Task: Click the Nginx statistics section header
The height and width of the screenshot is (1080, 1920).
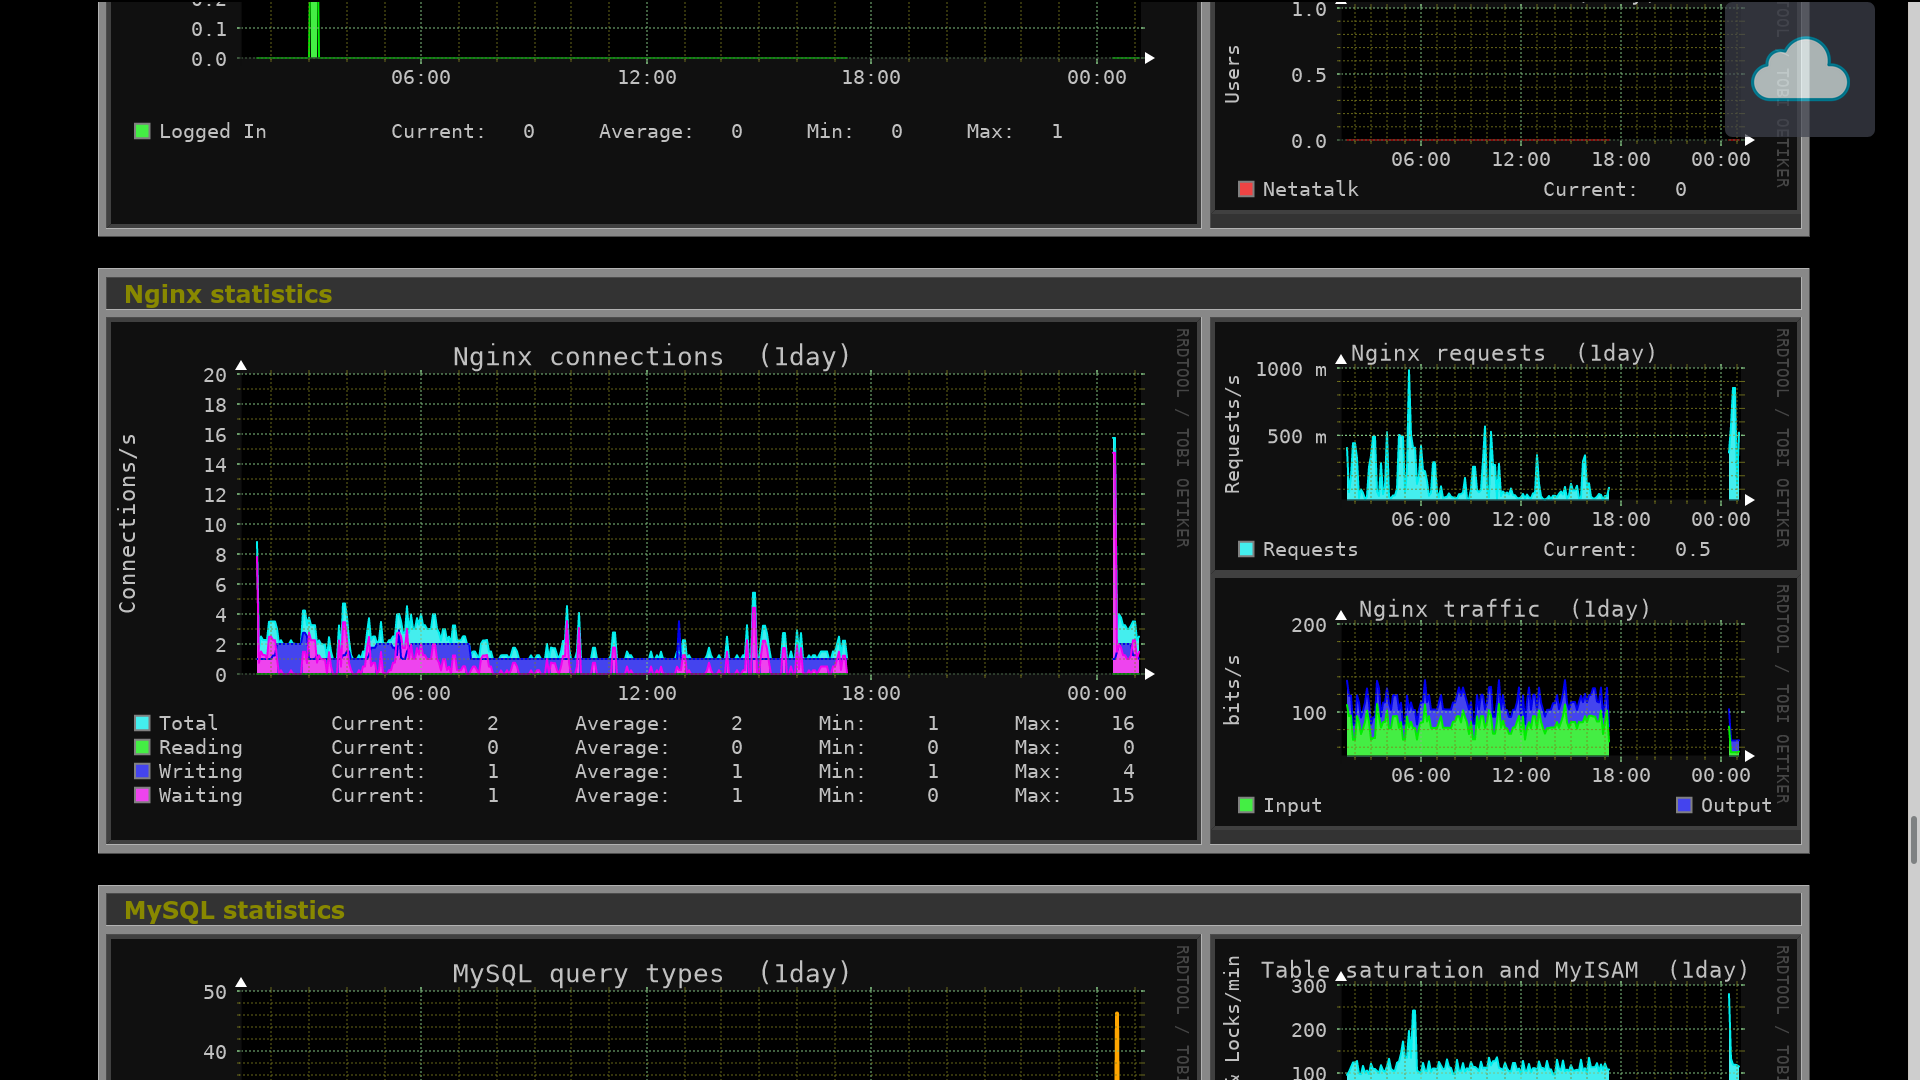Action: 228,294
